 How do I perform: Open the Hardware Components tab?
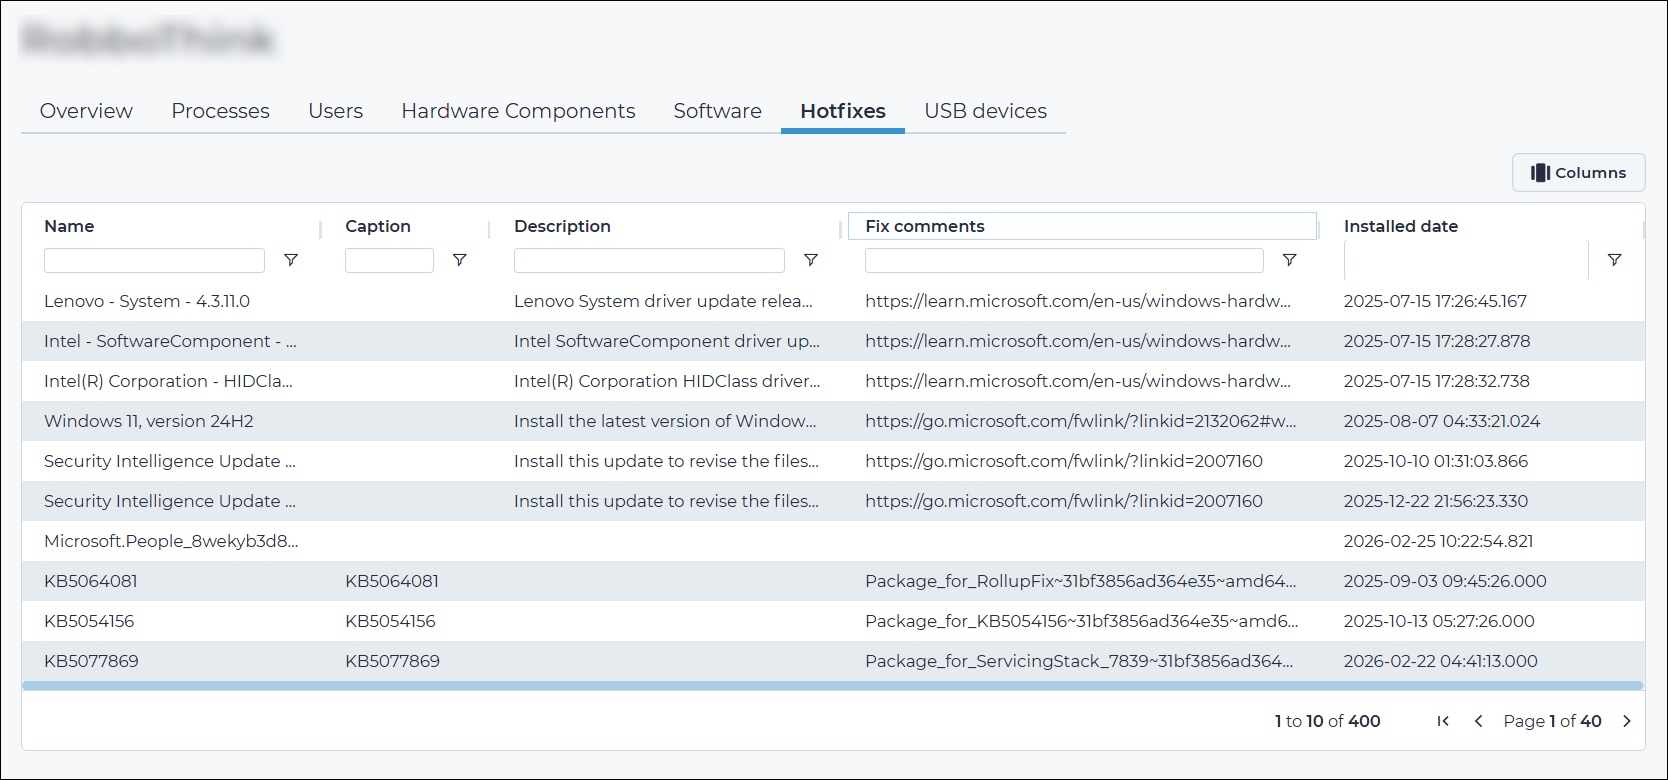point(518,111)
